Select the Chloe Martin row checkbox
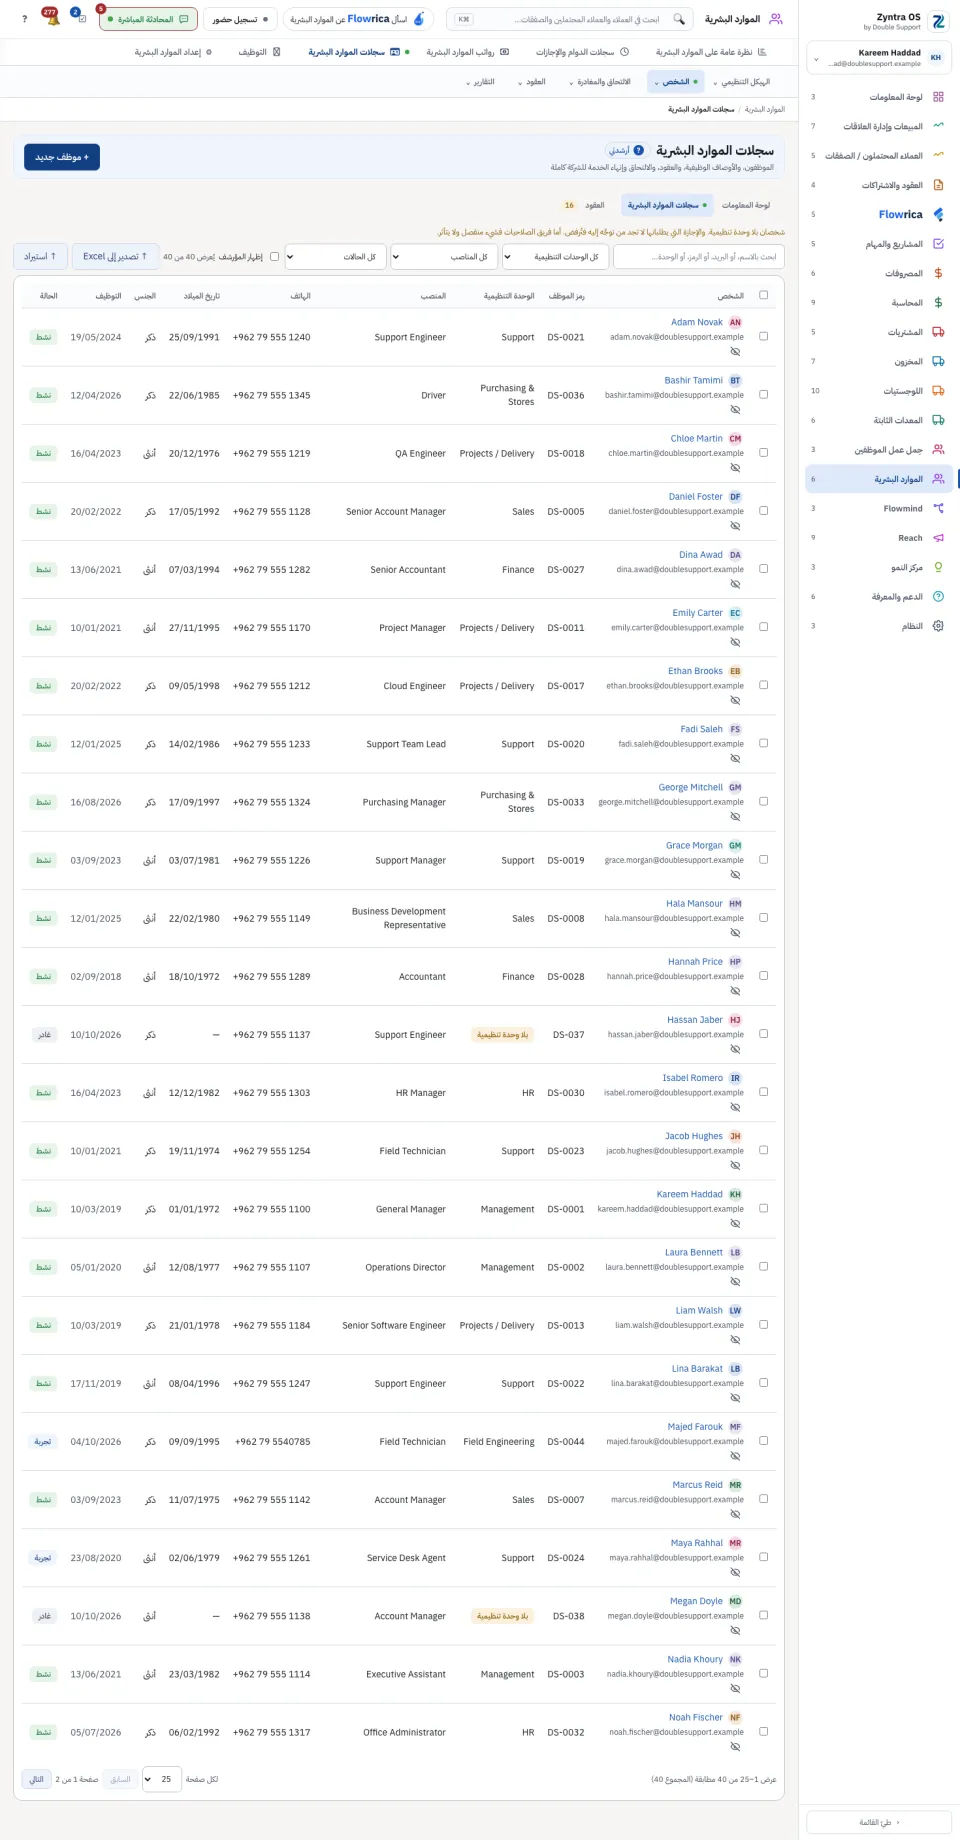This screenshot has width=960, height=1840. click(x=764, y=453)
